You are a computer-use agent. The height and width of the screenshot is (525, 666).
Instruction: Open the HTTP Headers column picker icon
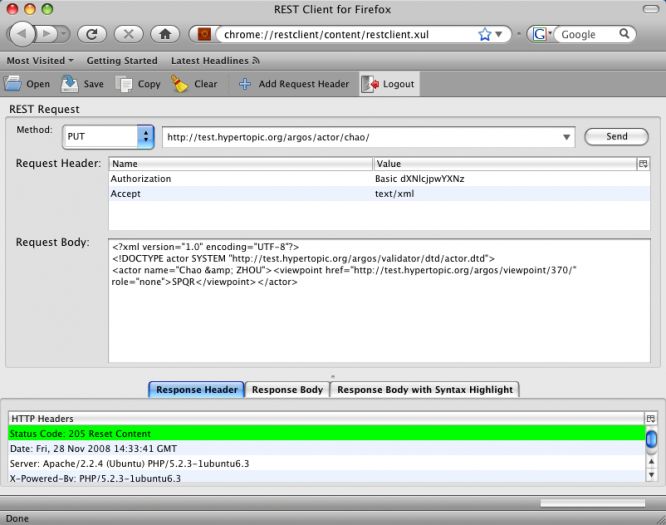(651, 419)
